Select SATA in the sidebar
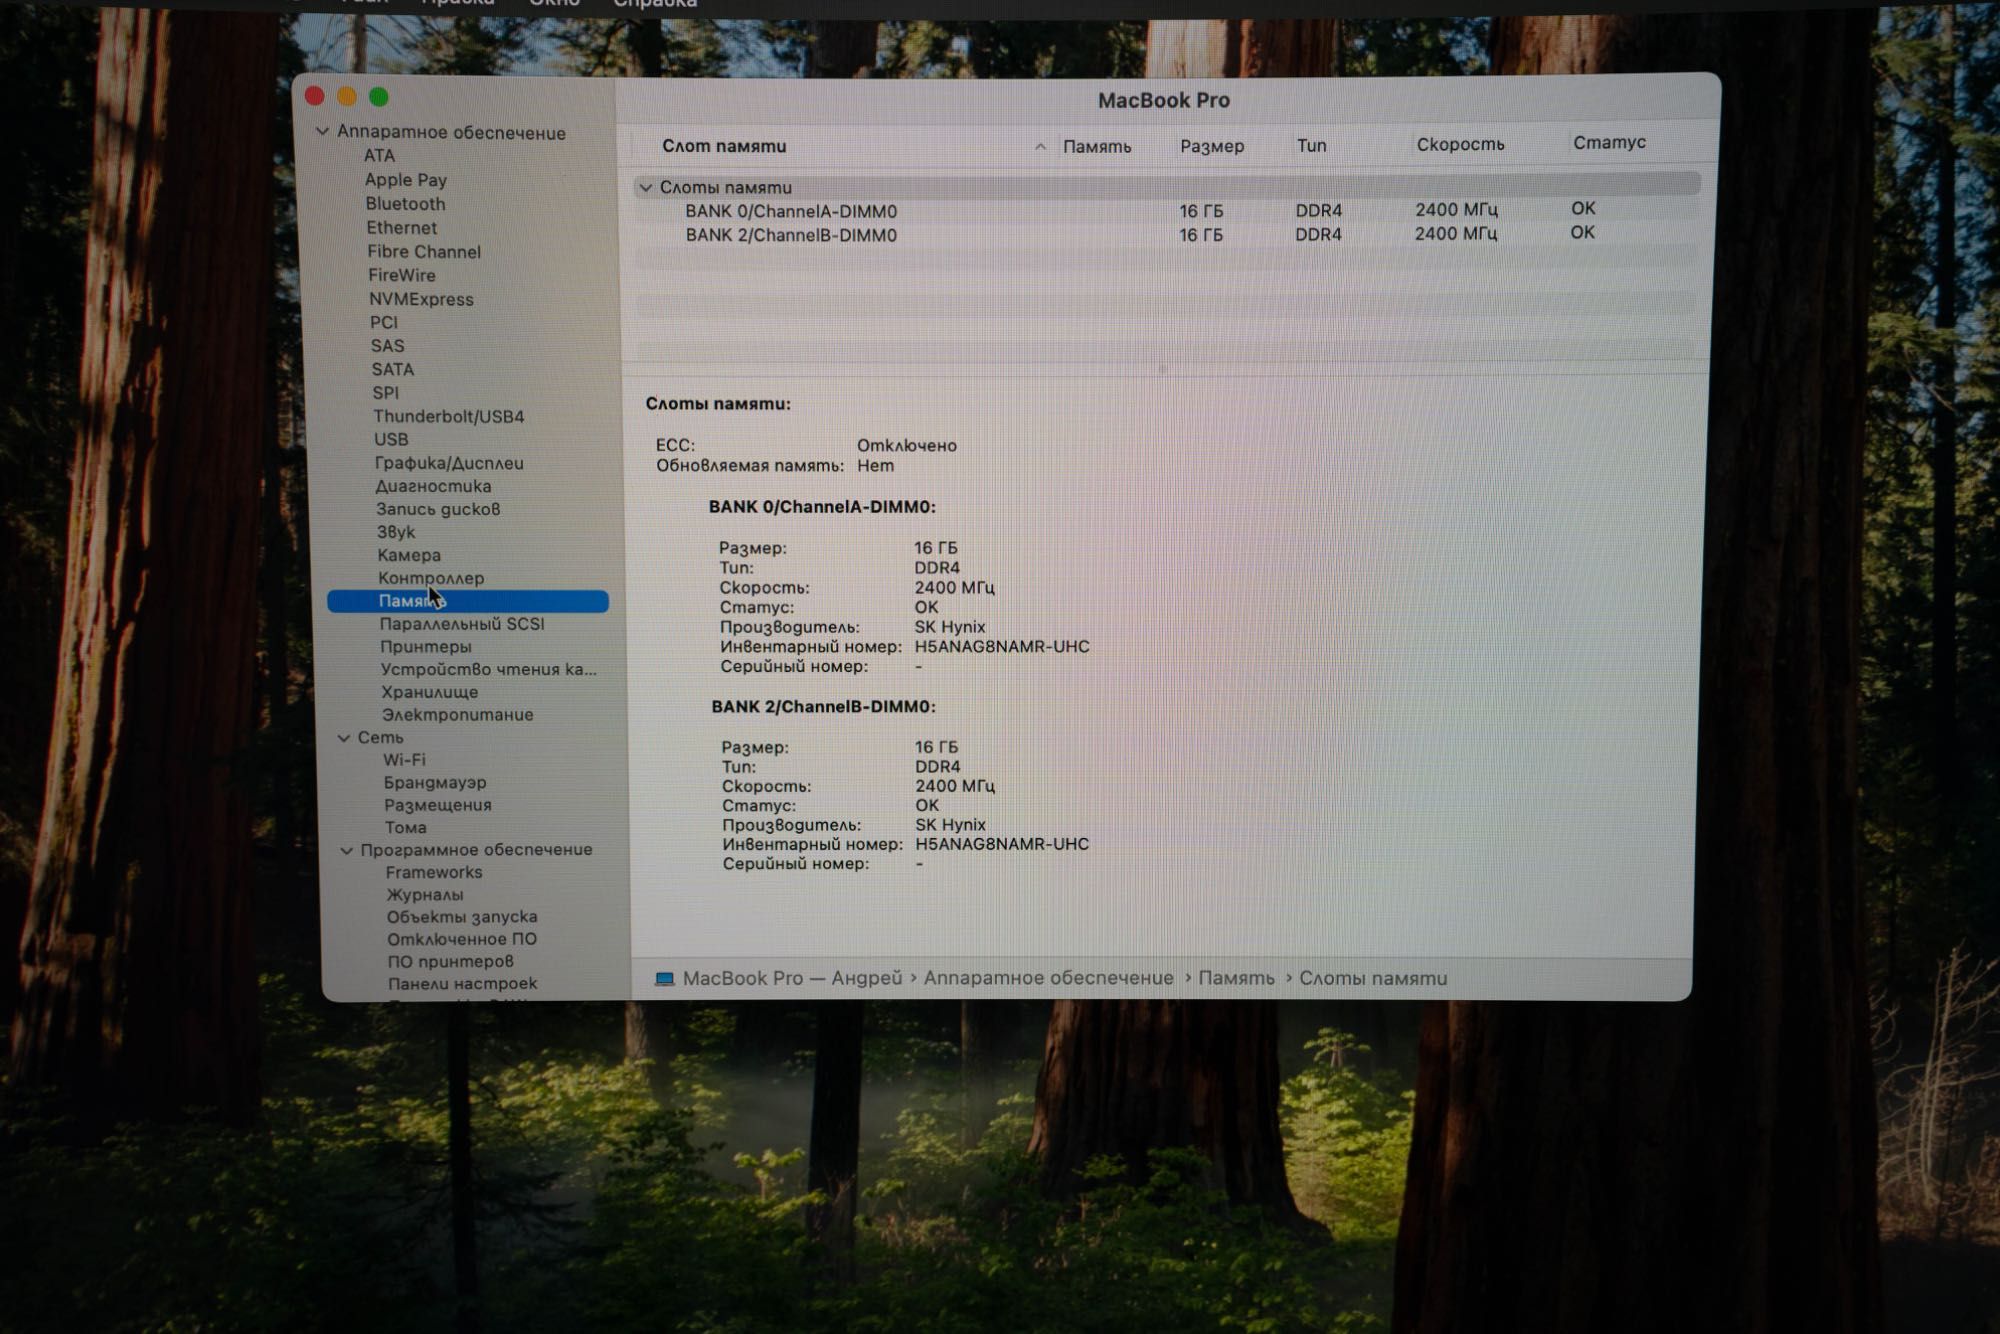This screenshot has height=1334, width=2000. [392, 369]
